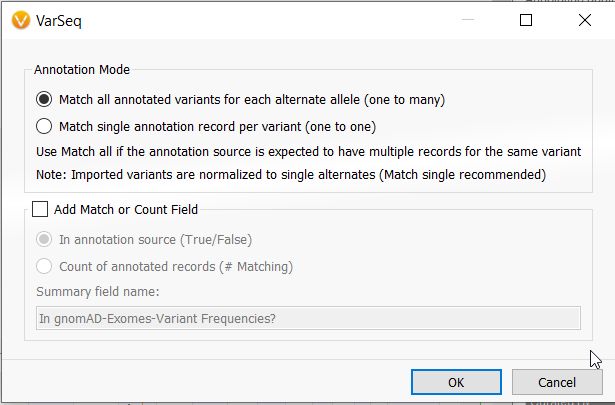Click the '(one to many)' option label text

[404, 100]
